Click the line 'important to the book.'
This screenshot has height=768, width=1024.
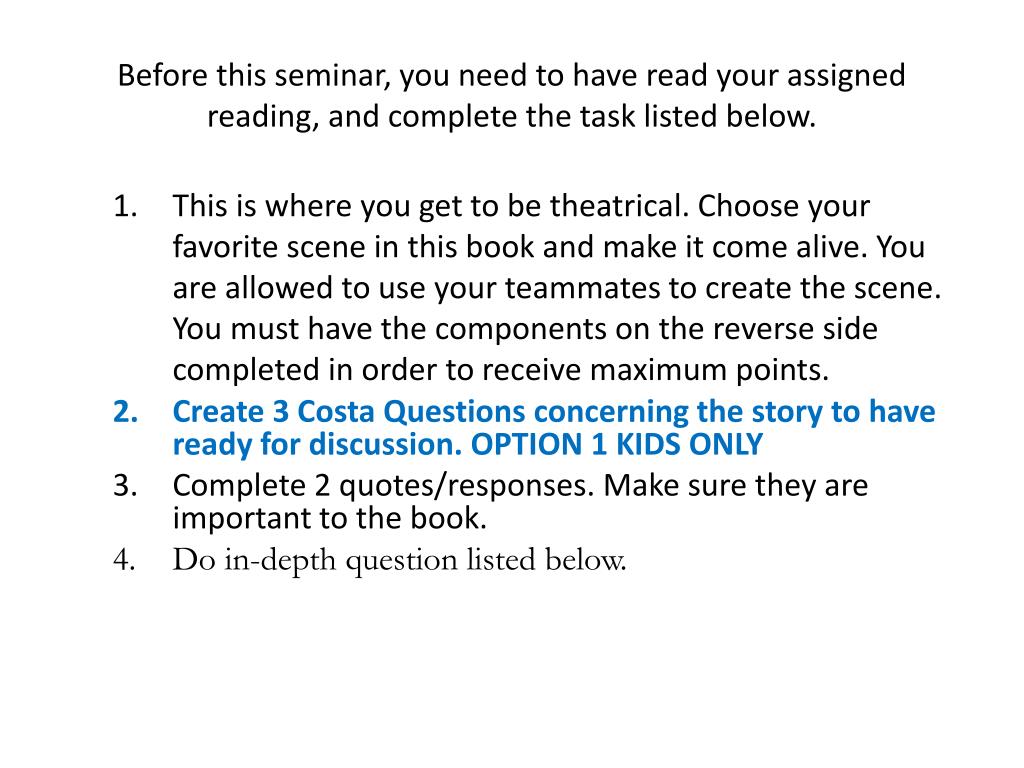(330, 519)
